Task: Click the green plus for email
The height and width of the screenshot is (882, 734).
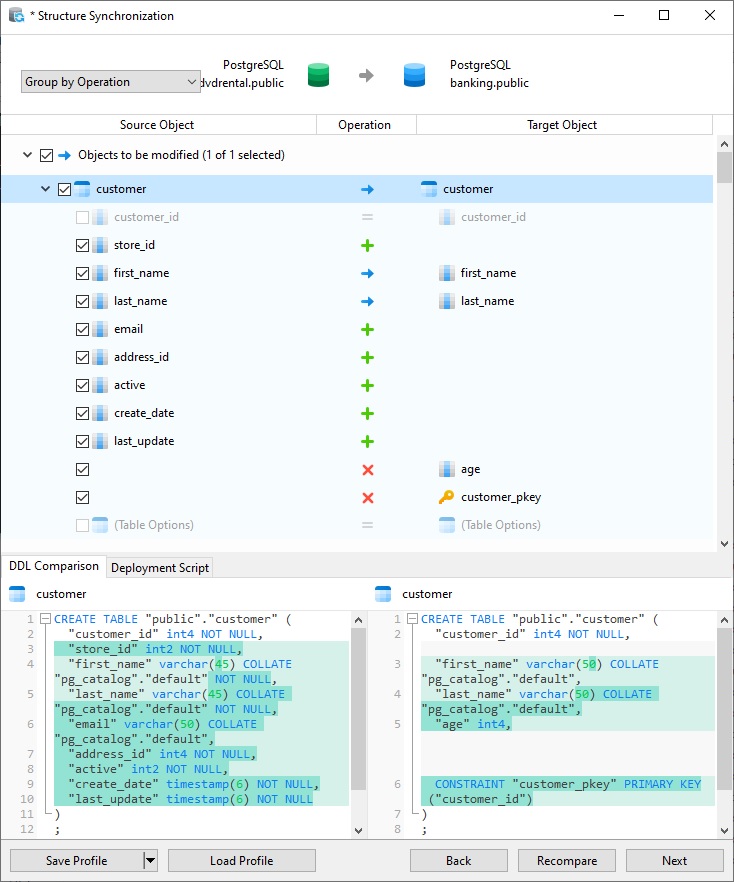Action: (367, 330)
